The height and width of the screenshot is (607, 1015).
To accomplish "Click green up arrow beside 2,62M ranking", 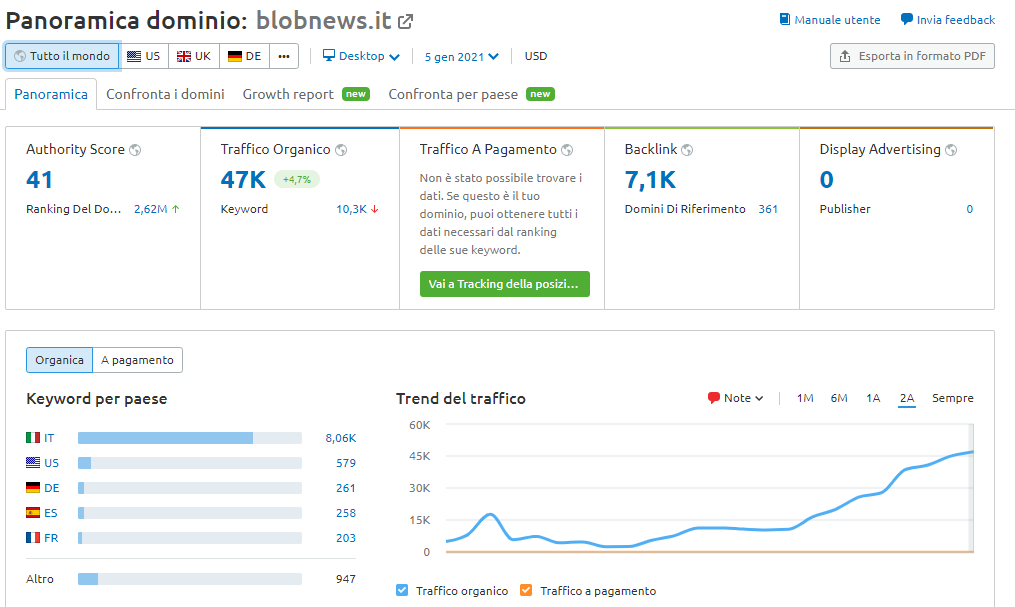I will (175, 209).
